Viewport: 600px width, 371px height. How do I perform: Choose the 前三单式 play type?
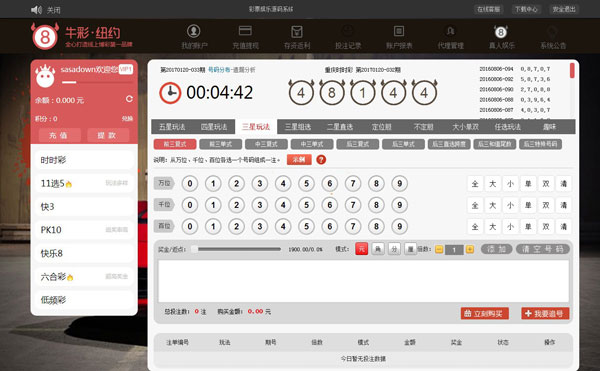[221, 144]
